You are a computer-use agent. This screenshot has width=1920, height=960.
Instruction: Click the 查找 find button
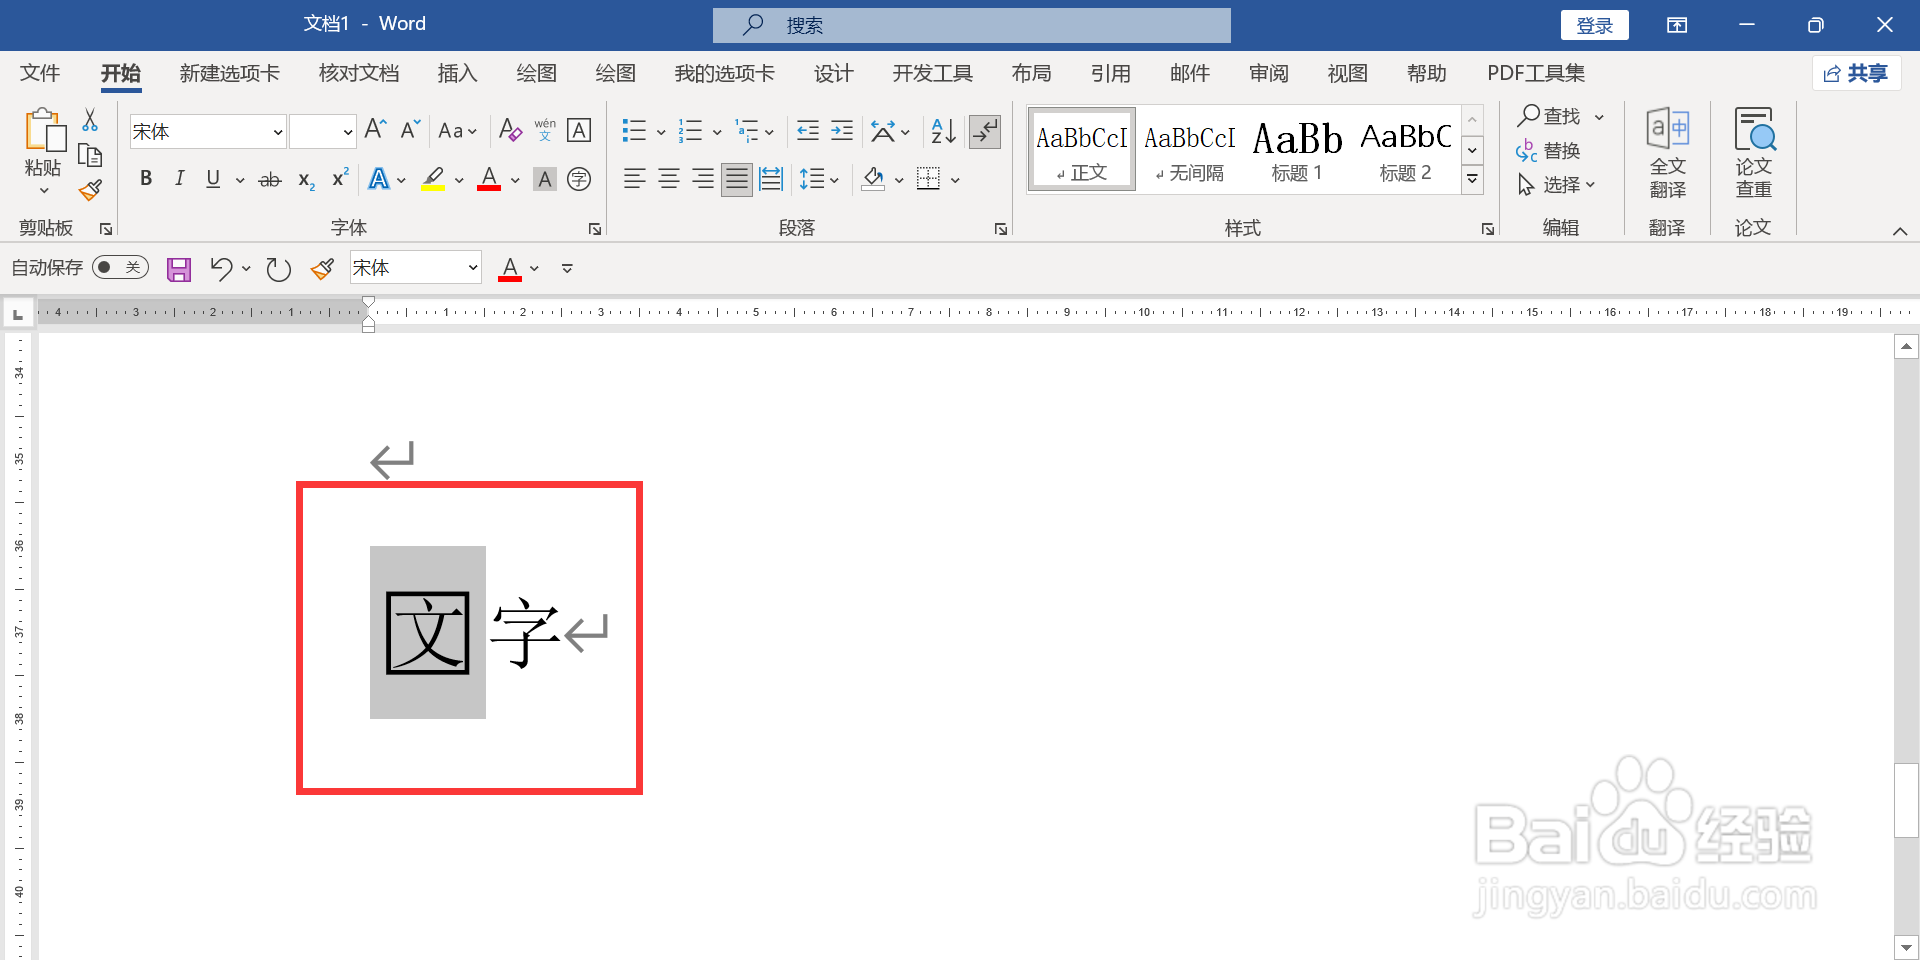point(1550,116)
